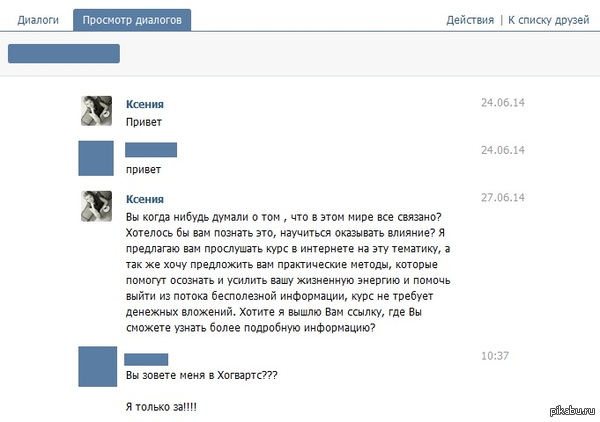Click the redacted blue bar under the tabs
Image resolution: width=600 pixels, height=422 pixels.
(64, 54)
